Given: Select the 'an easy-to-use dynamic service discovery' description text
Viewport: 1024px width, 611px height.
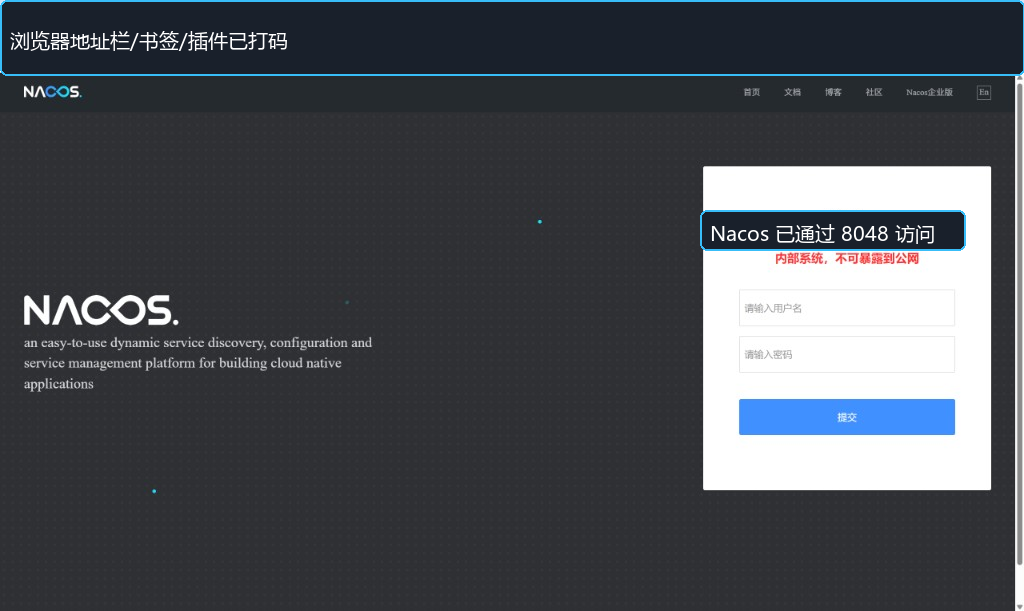Looking at the screenshot, I should coord(198,363).
